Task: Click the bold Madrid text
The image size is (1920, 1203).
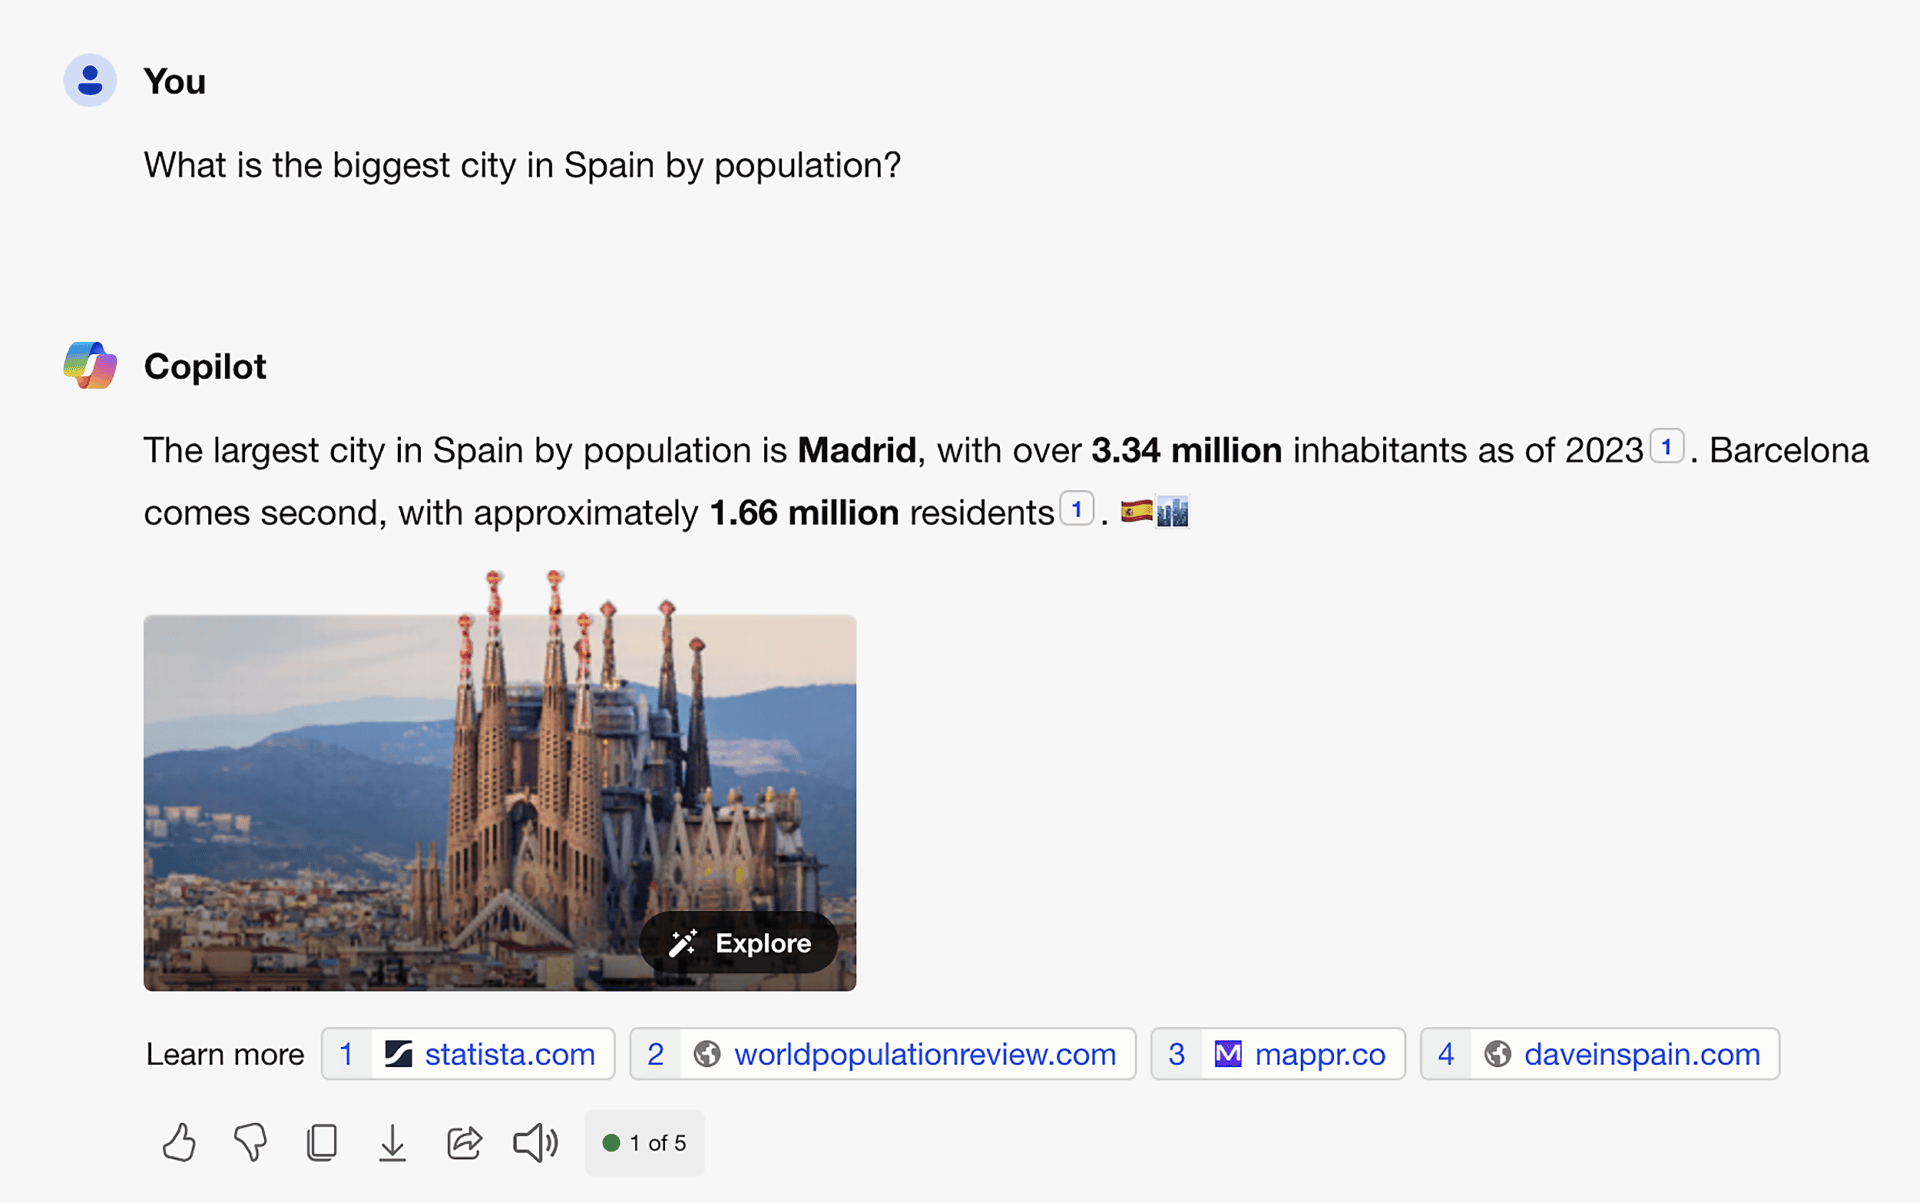Action: (x=856, y=451)
